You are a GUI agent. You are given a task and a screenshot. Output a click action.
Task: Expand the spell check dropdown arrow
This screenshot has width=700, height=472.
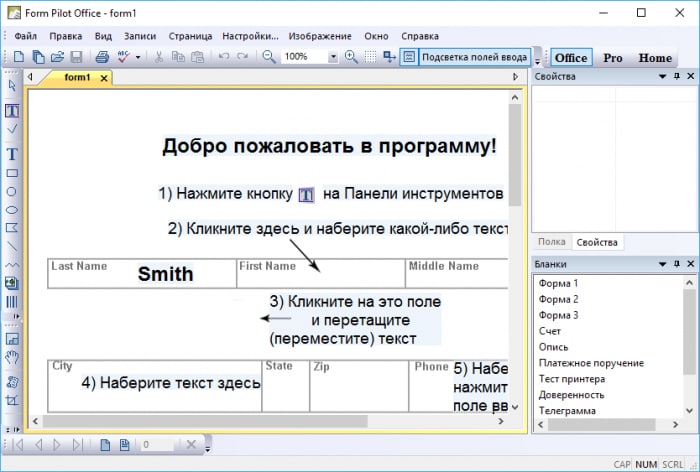(x=138, y=57)
